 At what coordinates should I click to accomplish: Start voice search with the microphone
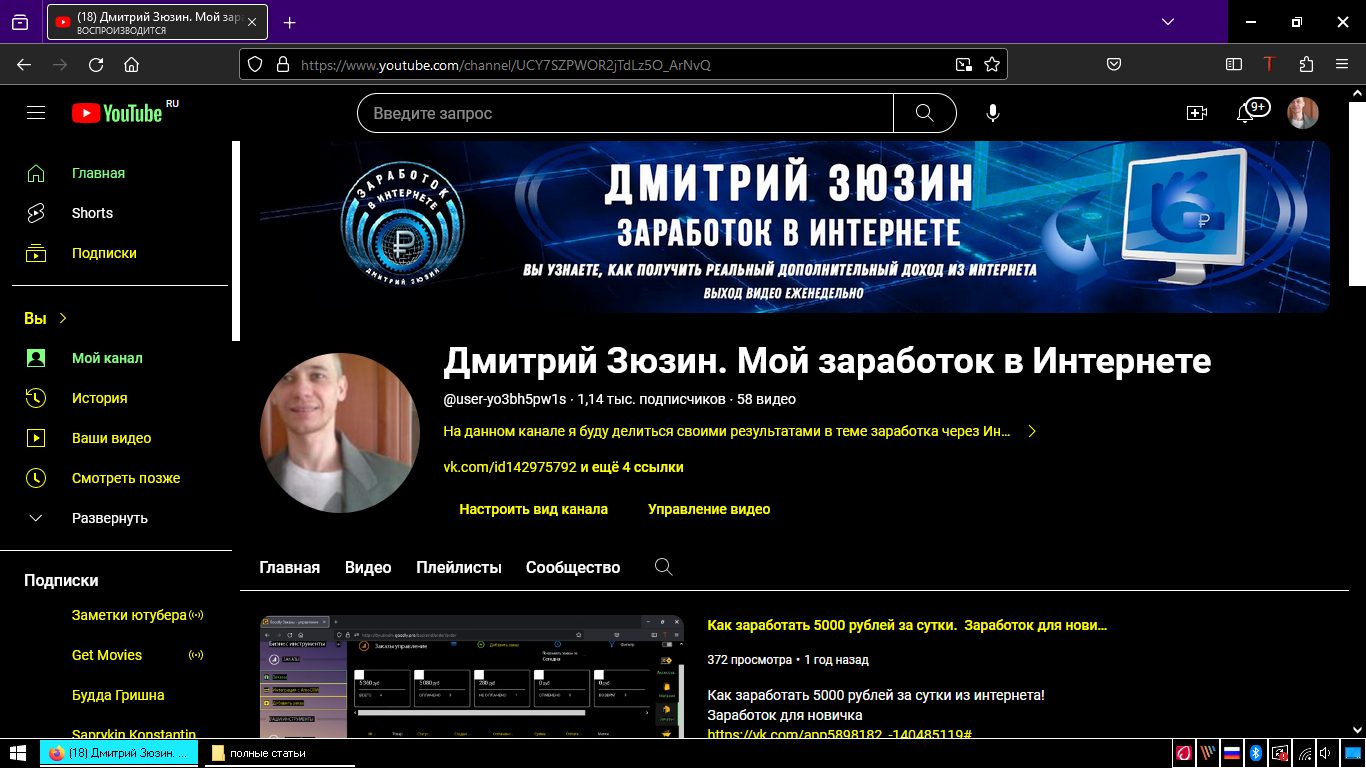[x=993, y=113]
